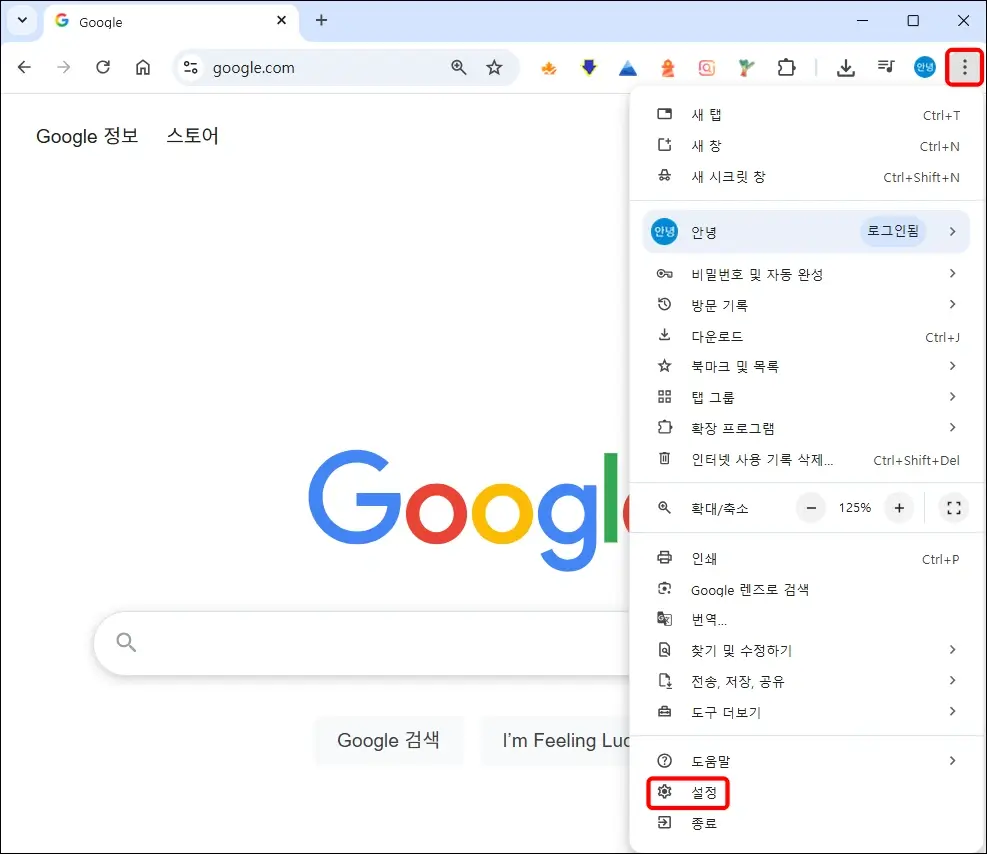
Task: Expand 비밀번호 및 자동 완성 submenu
Action: click(x=808, y=274)
